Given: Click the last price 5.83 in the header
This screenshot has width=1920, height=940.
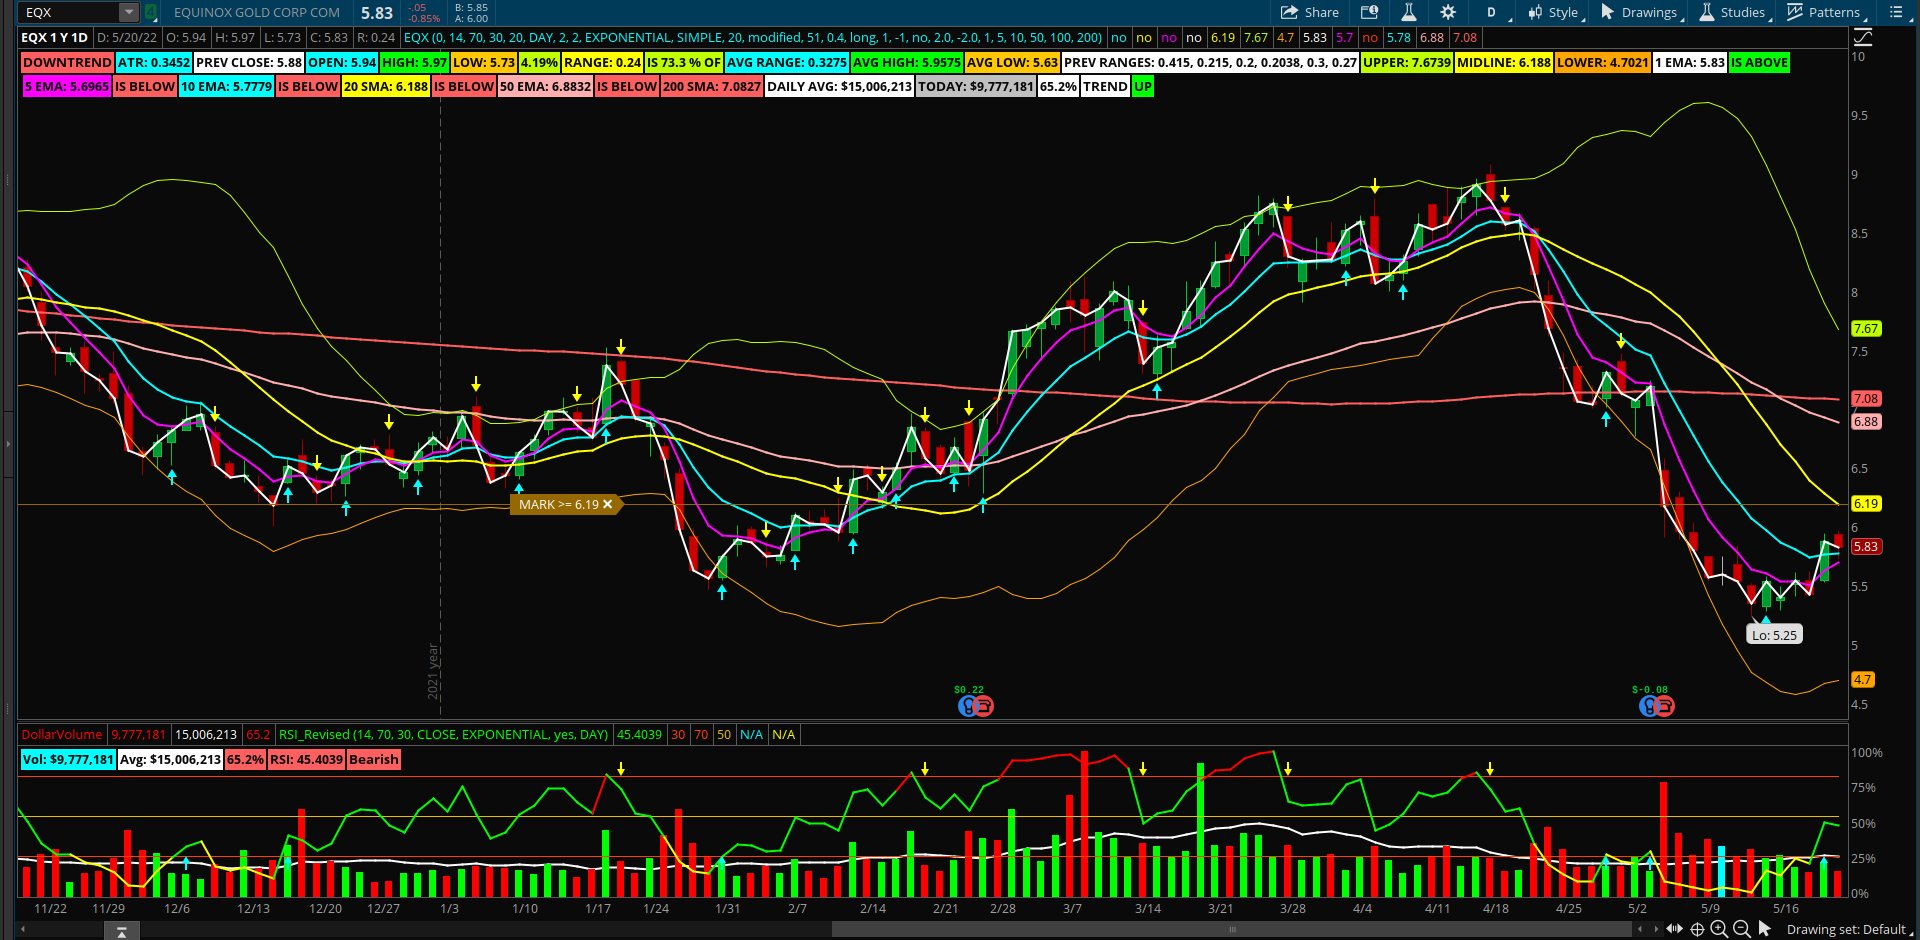Looking at the screenshot, I should pos(377,13).
